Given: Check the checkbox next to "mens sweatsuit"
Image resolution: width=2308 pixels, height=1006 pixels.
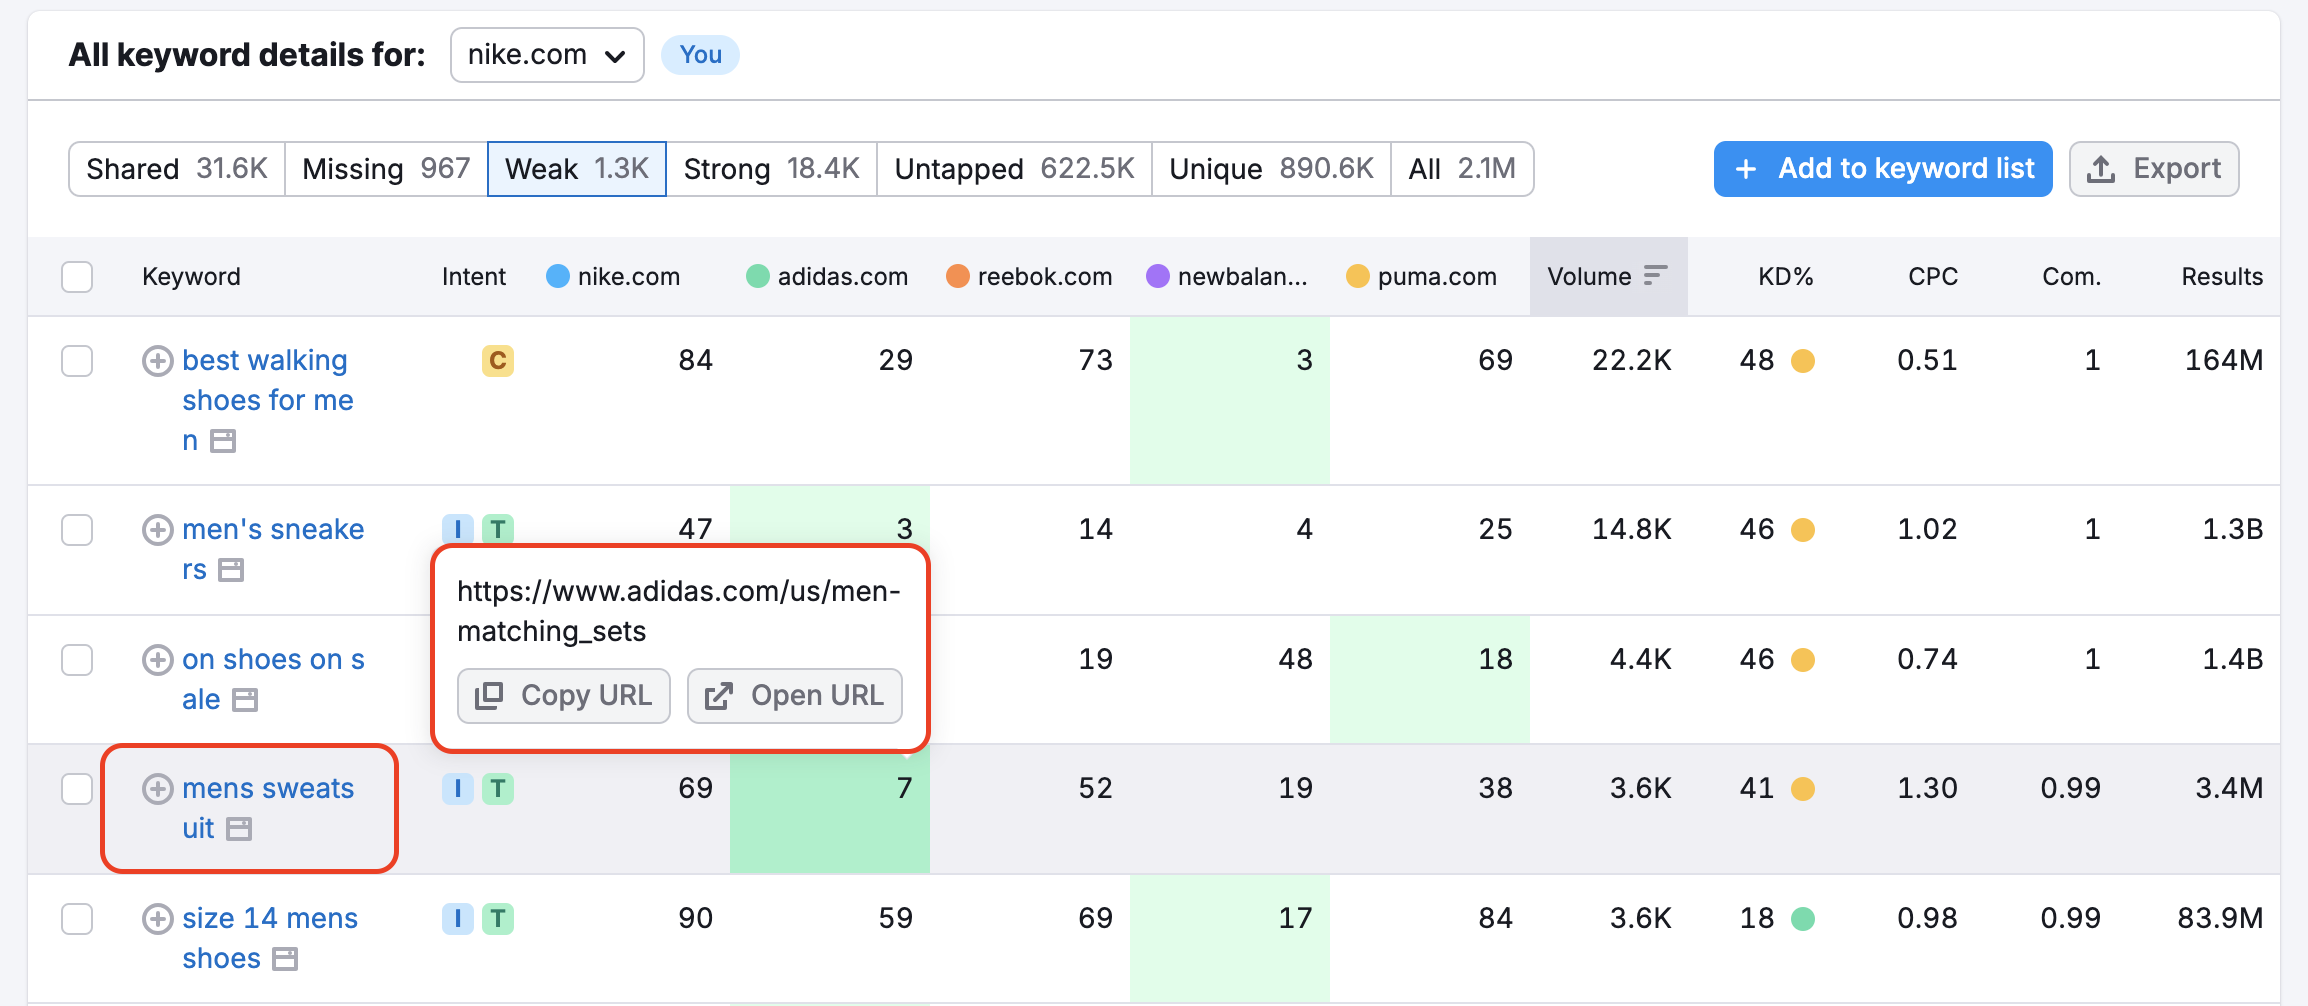Looking at the screenshot, I should pyautogui.click(x=77, y=789).
